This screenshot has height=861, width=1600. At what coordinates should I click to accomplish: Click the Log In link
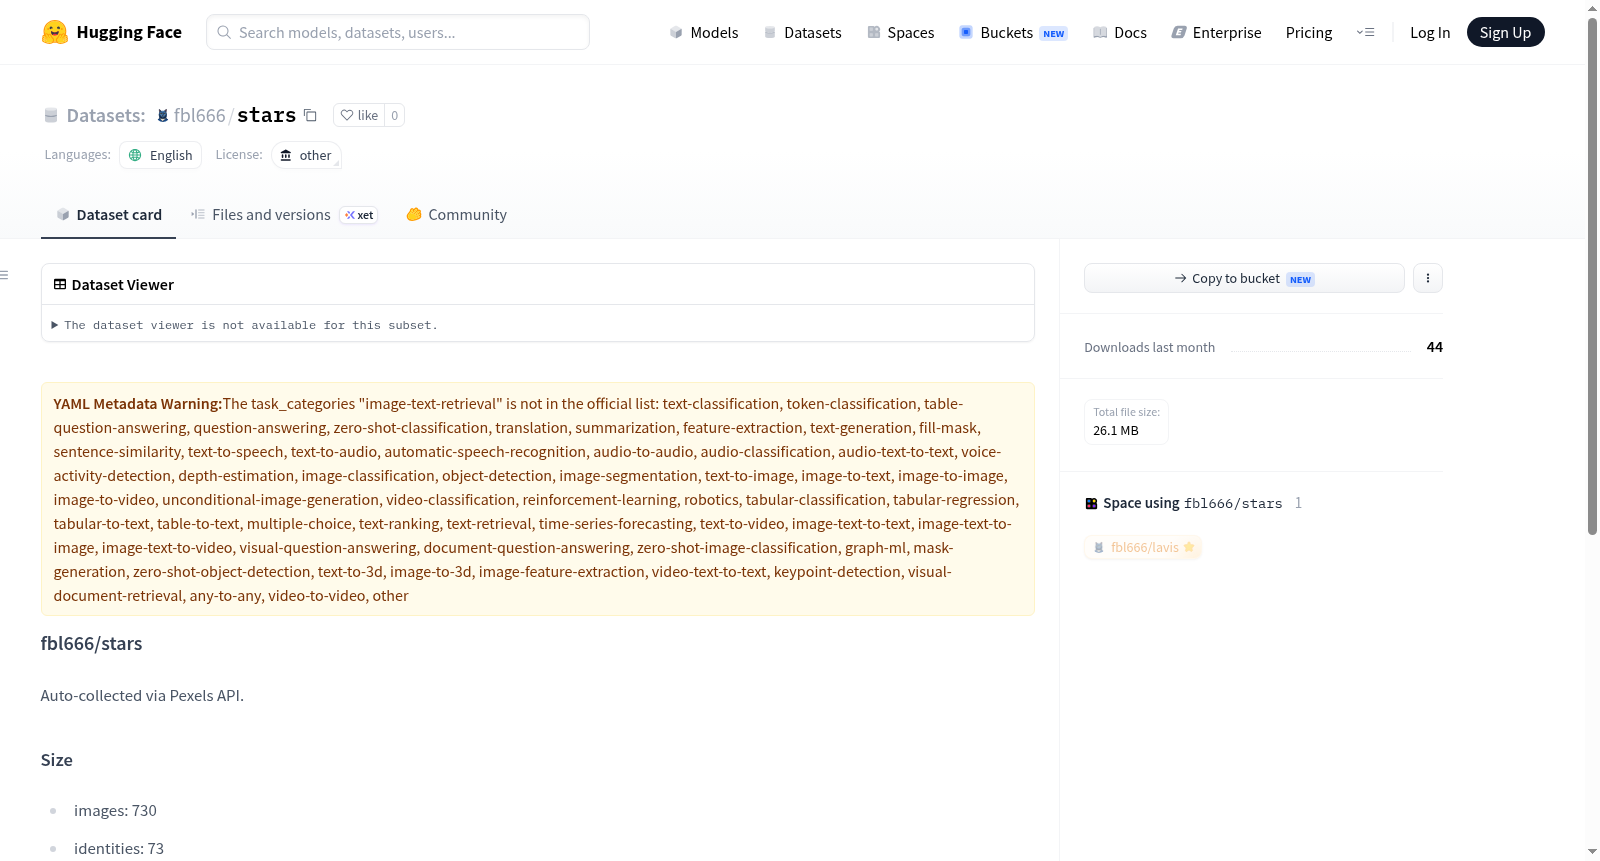[x=1430, y=32]
